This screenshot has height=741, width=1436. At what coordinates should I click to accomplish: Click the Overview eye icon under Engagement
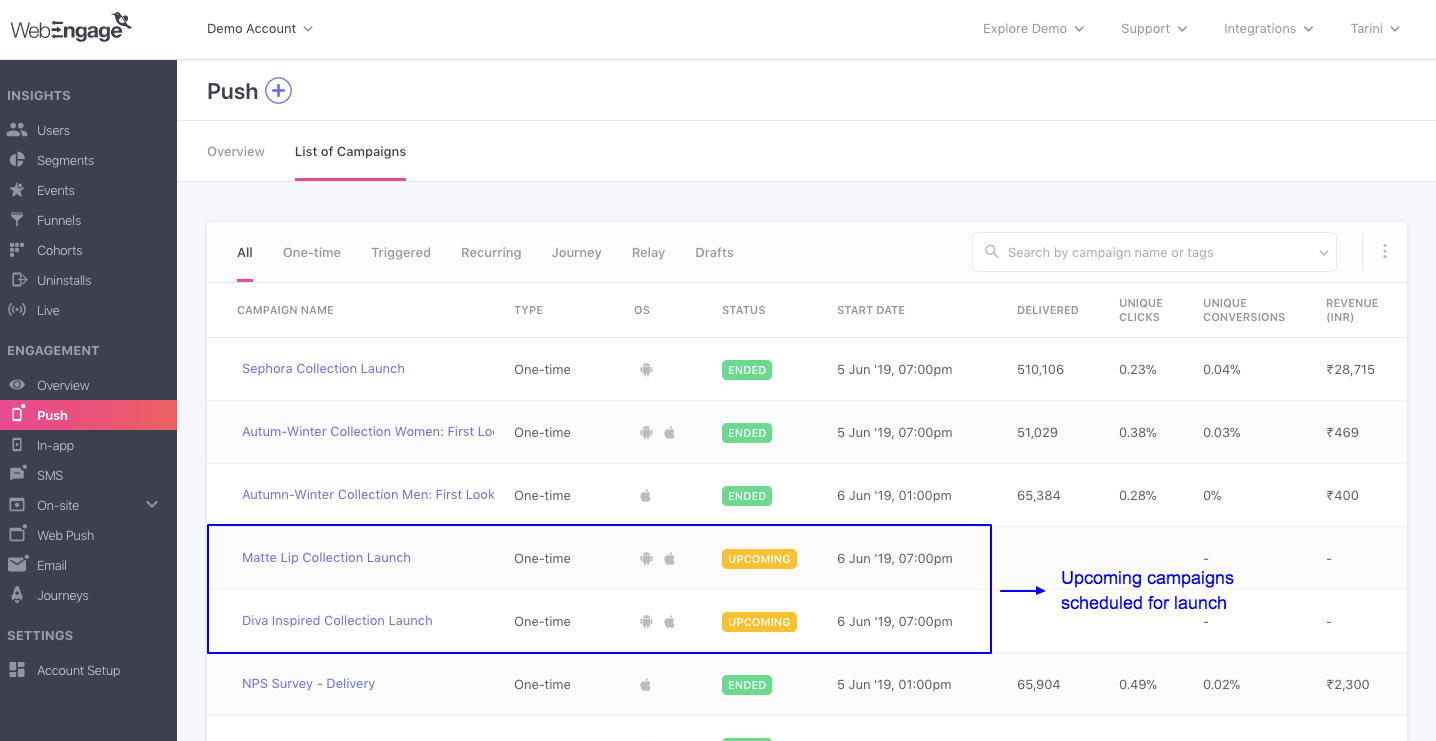(16, 385)
